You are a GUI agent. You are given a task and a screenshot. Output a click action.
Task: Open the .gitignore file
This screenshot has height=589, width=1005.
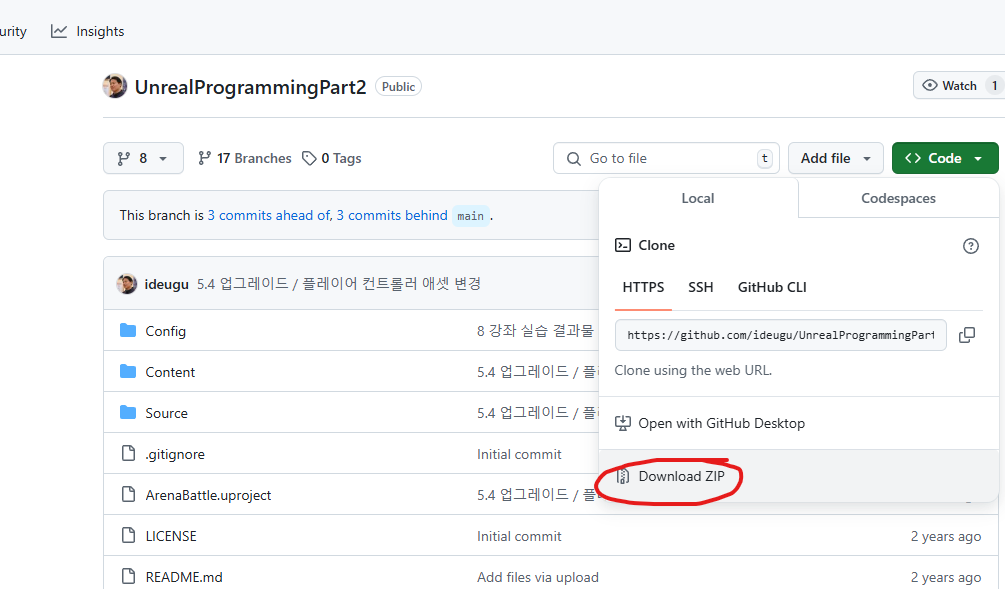[175, 454]
